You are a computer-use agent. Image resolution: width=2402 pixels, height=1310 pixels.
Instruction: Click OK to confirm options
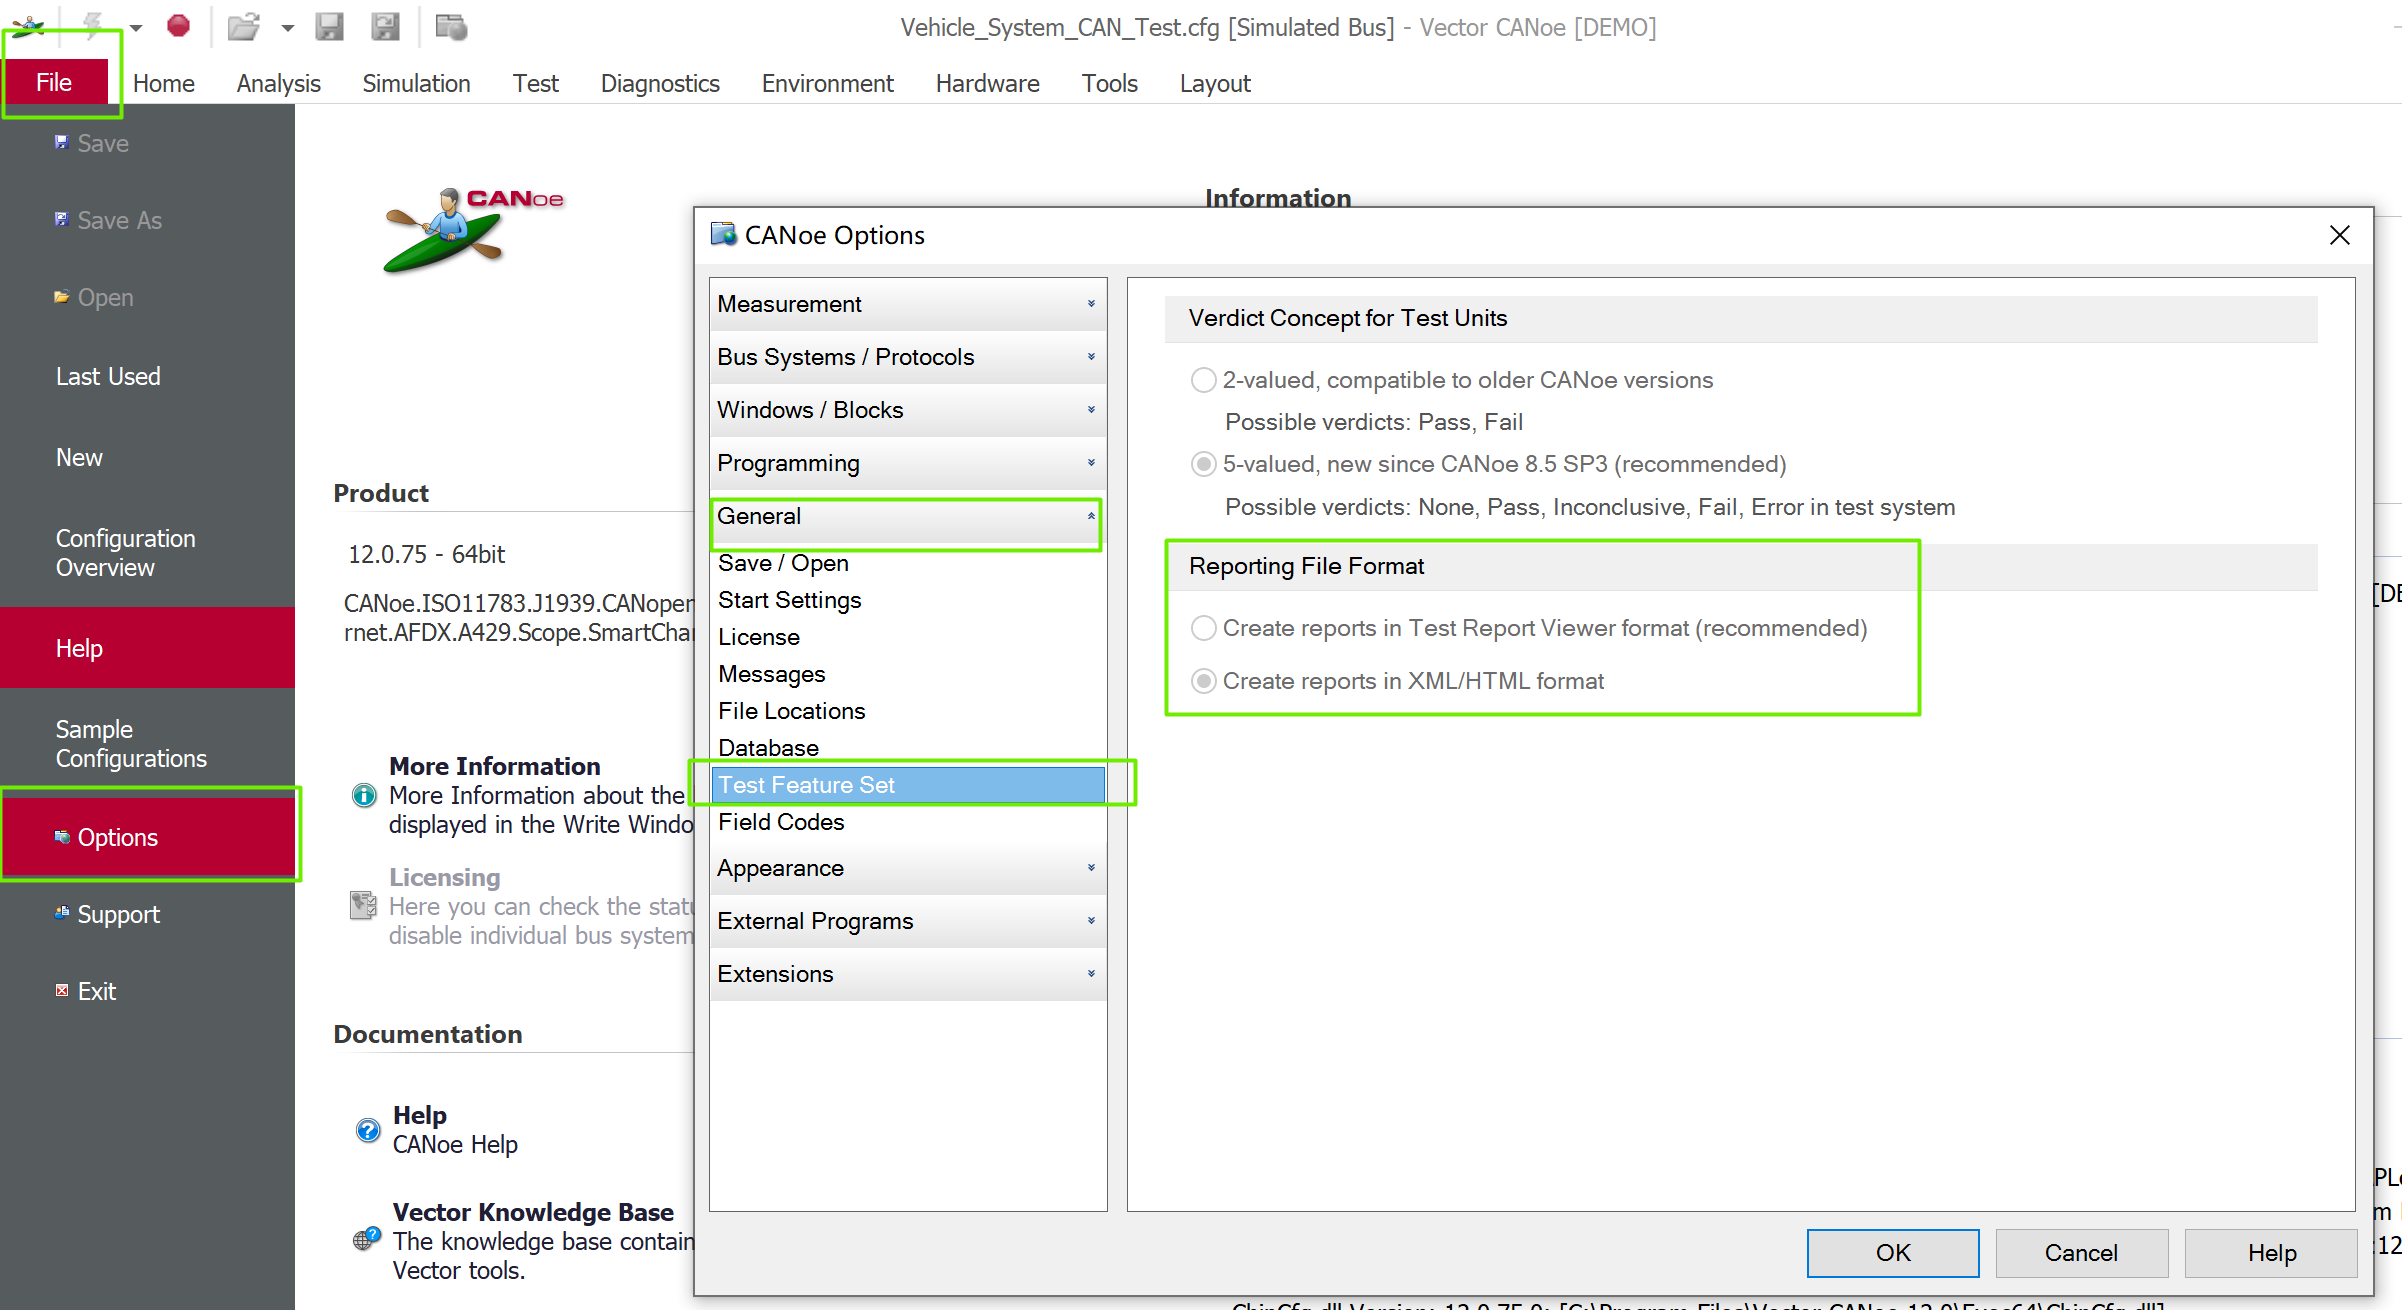[x=1892, y=1253]
